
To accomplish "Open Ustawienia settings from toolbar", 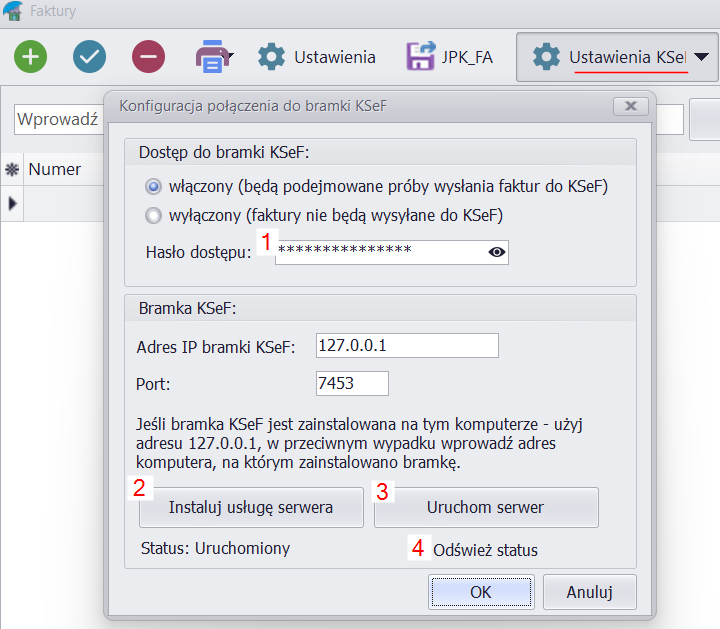I will (x=316, y=57).
